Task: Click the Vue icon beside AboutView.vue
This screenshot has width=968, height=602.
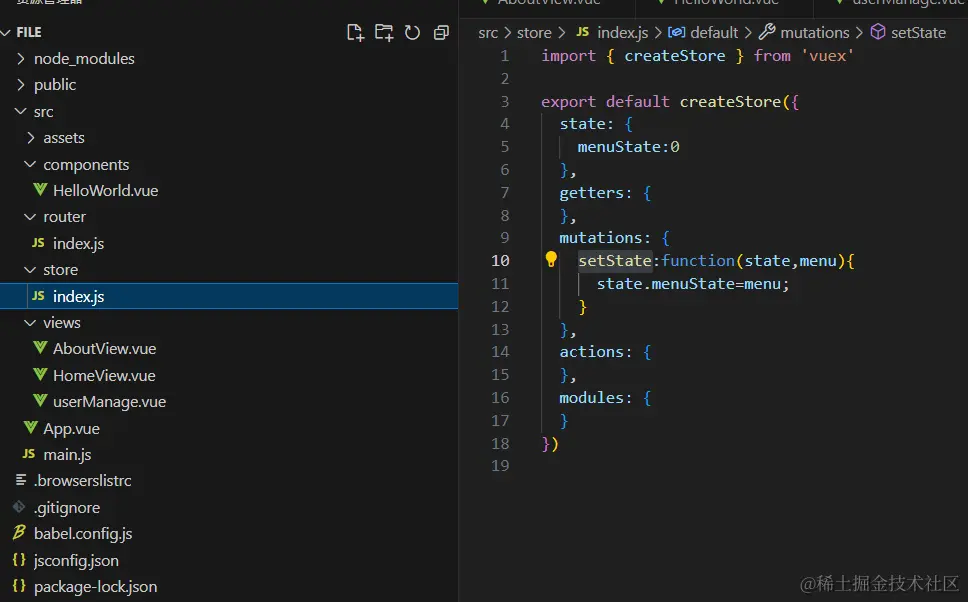Action: click(41, 348)
